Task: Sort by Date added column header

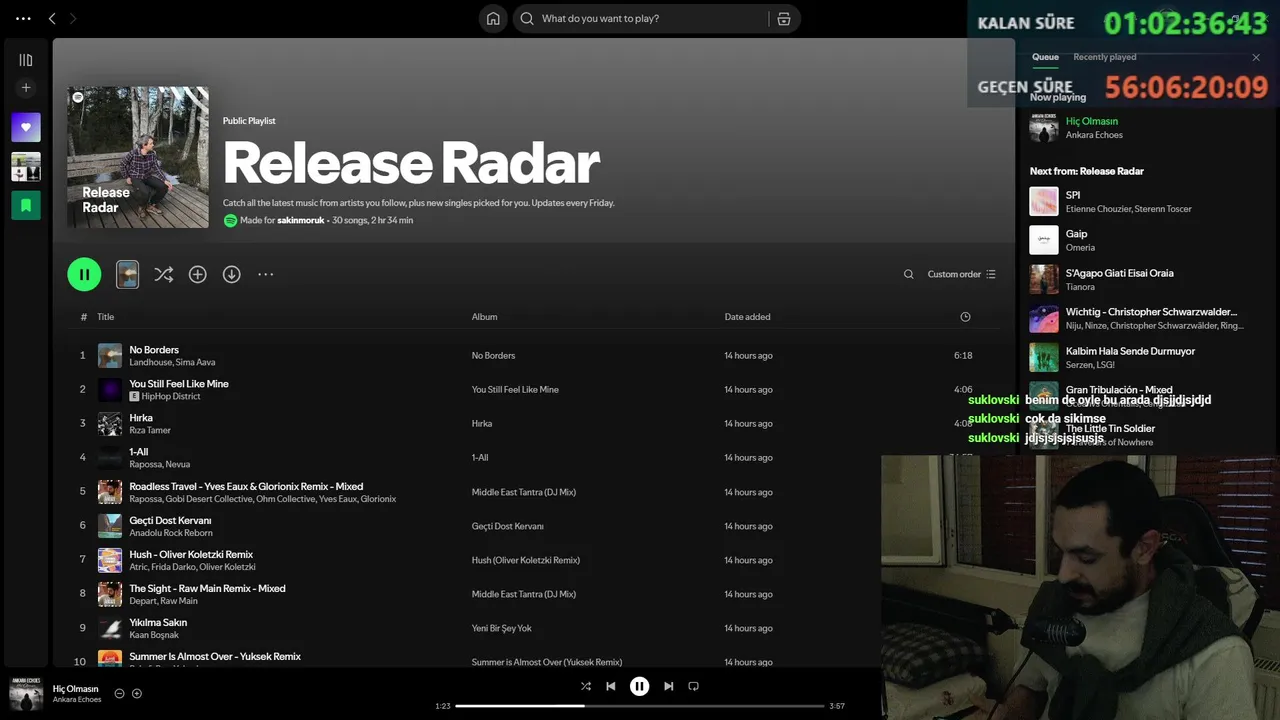Action: (x=747, y=317)
